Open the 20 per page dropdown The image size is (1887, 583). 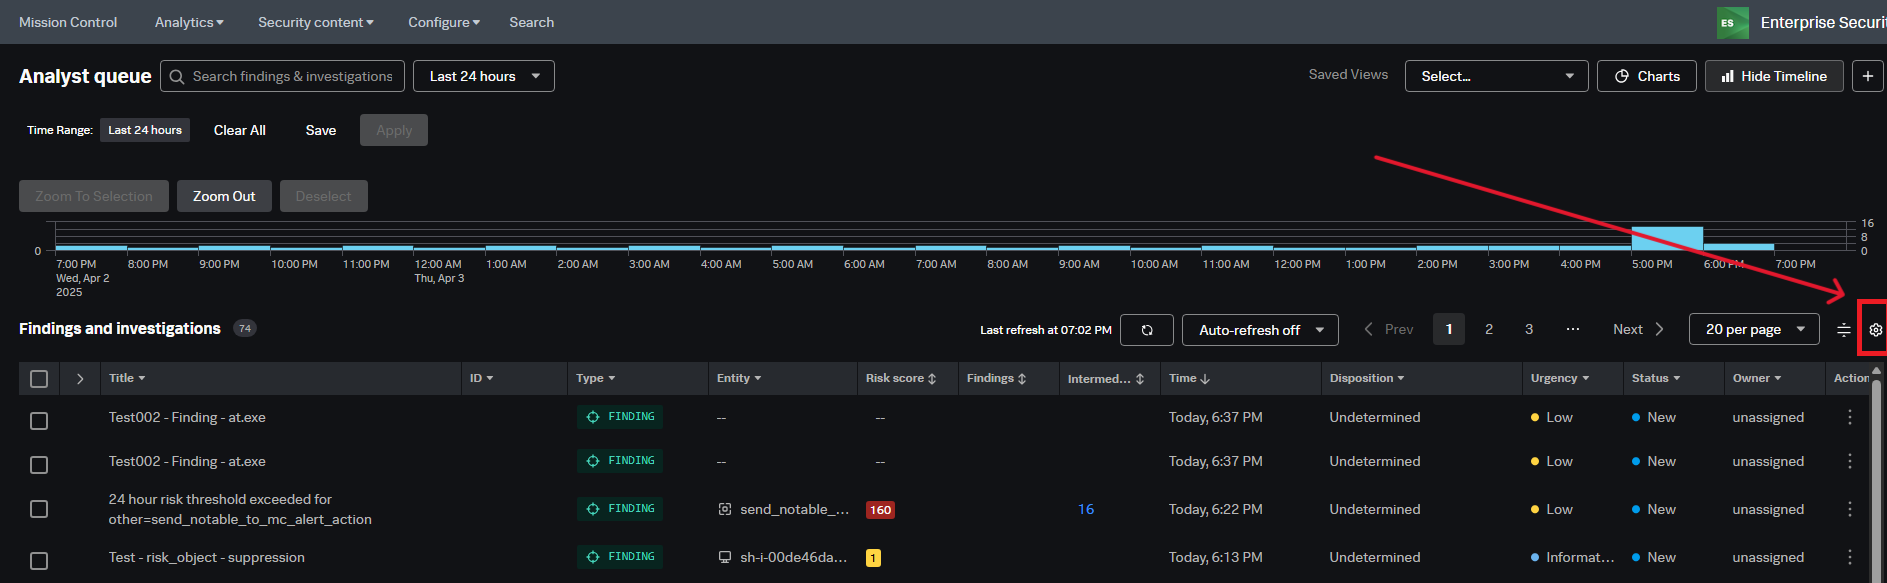point(1753,329)
